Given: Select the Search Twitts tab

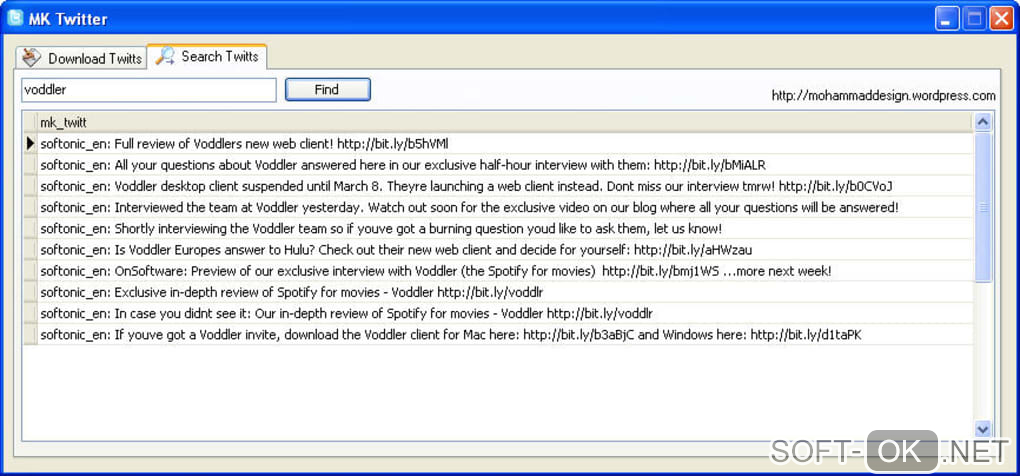Looking at the screenshot, I should pyautogui.click(x=208, y=56).
